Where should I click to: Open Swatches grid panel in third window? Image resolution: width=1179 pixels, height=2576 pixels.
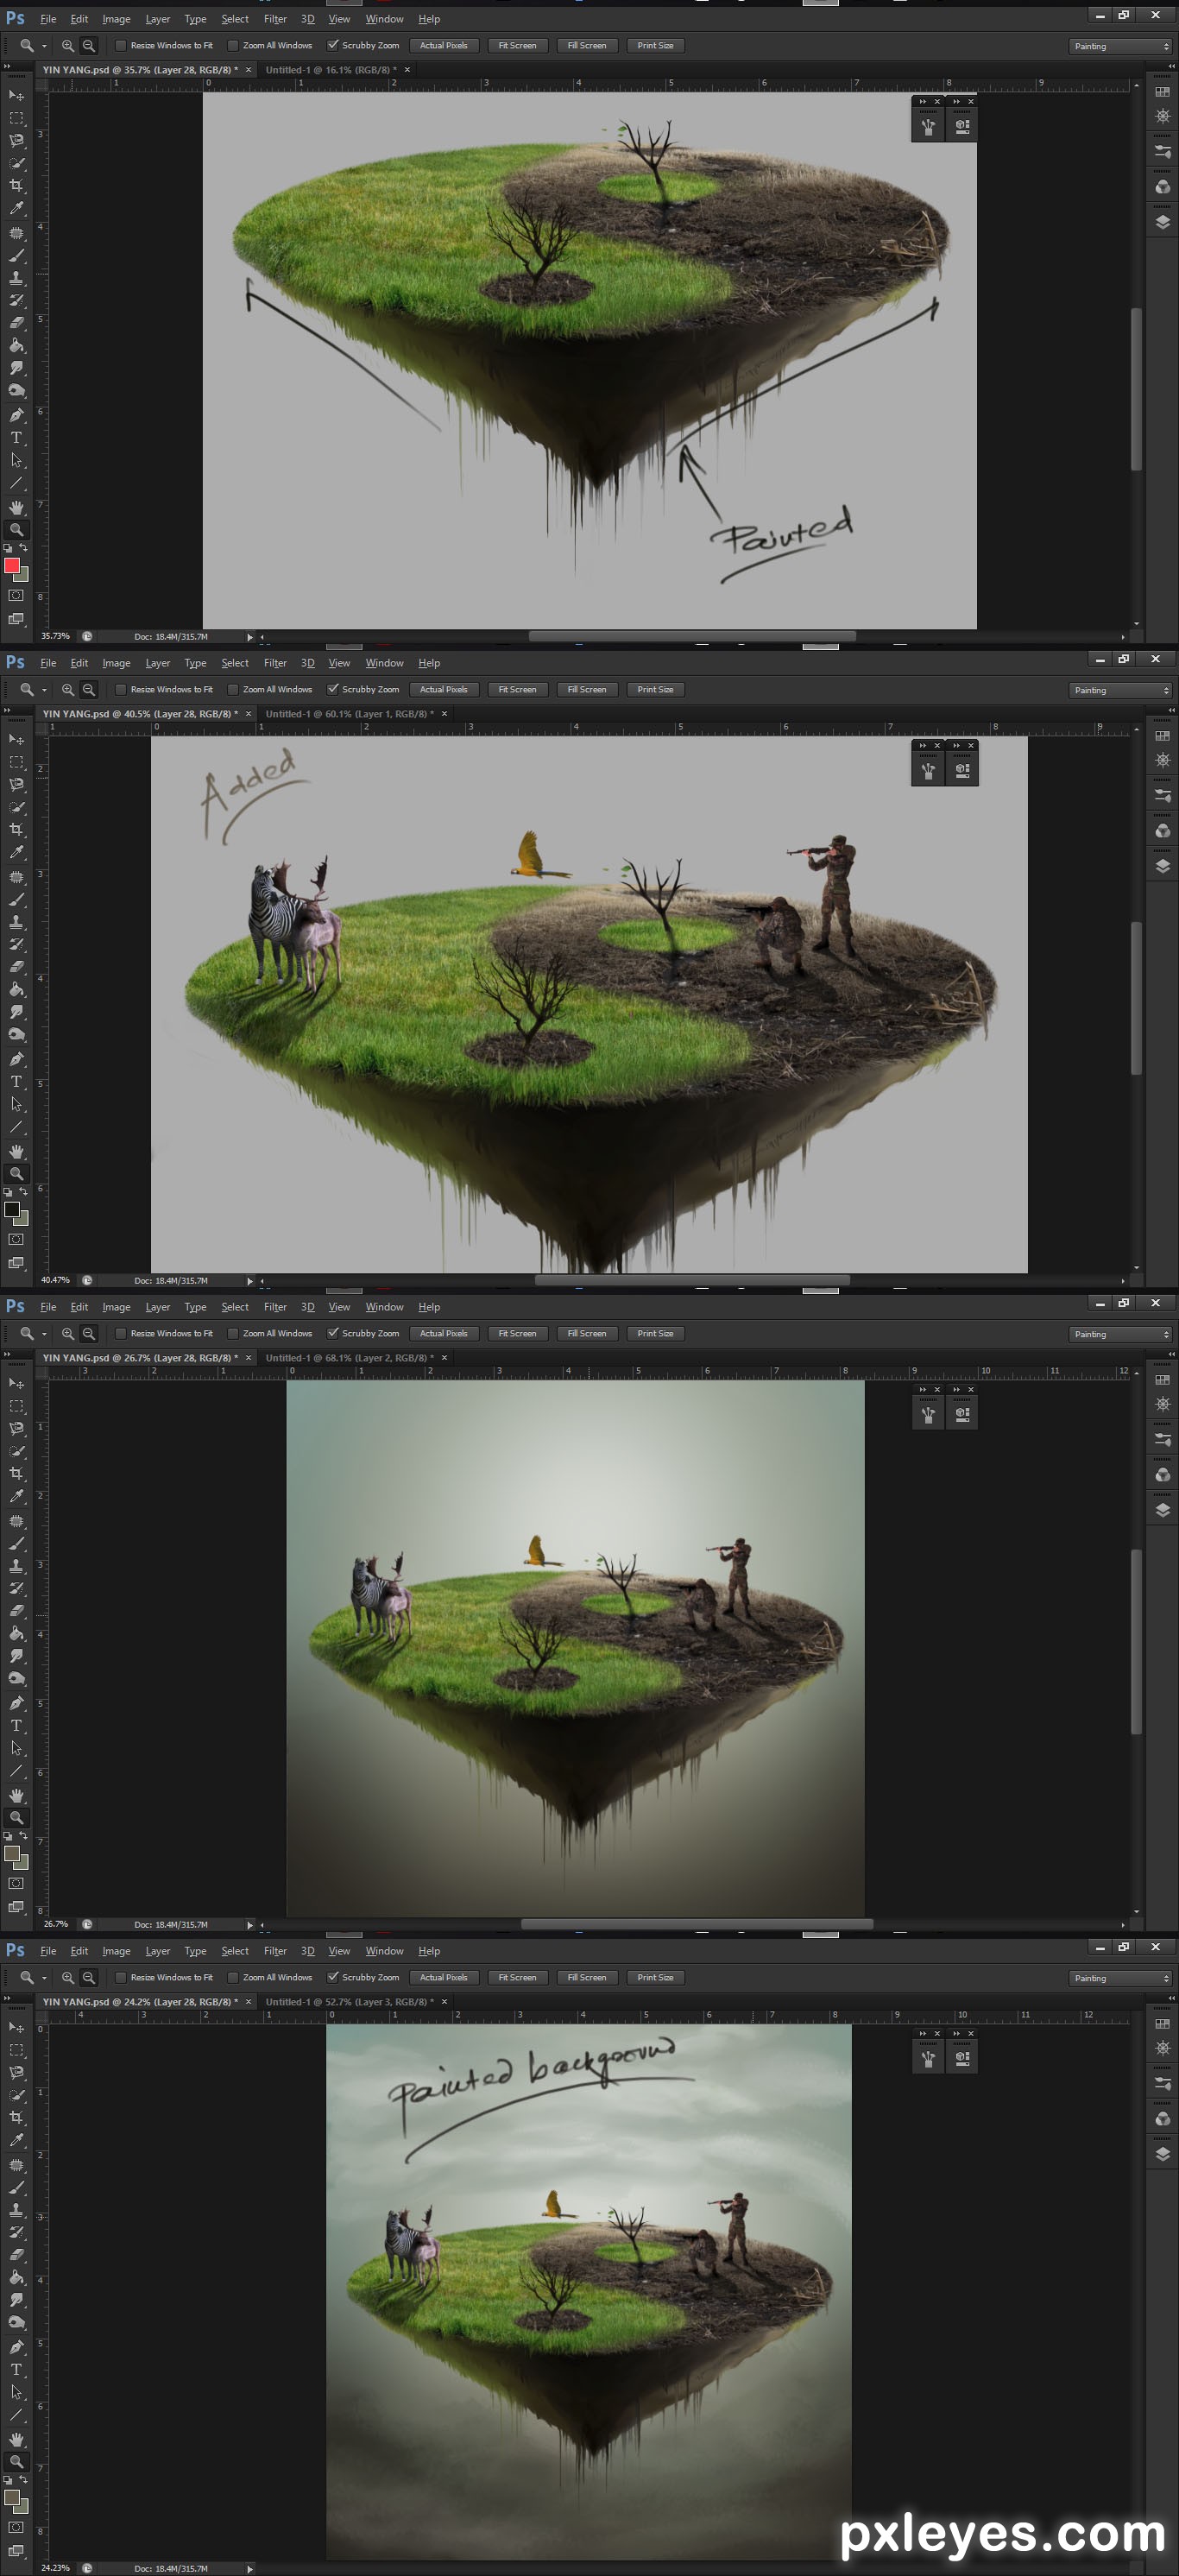(1162, 1380)
